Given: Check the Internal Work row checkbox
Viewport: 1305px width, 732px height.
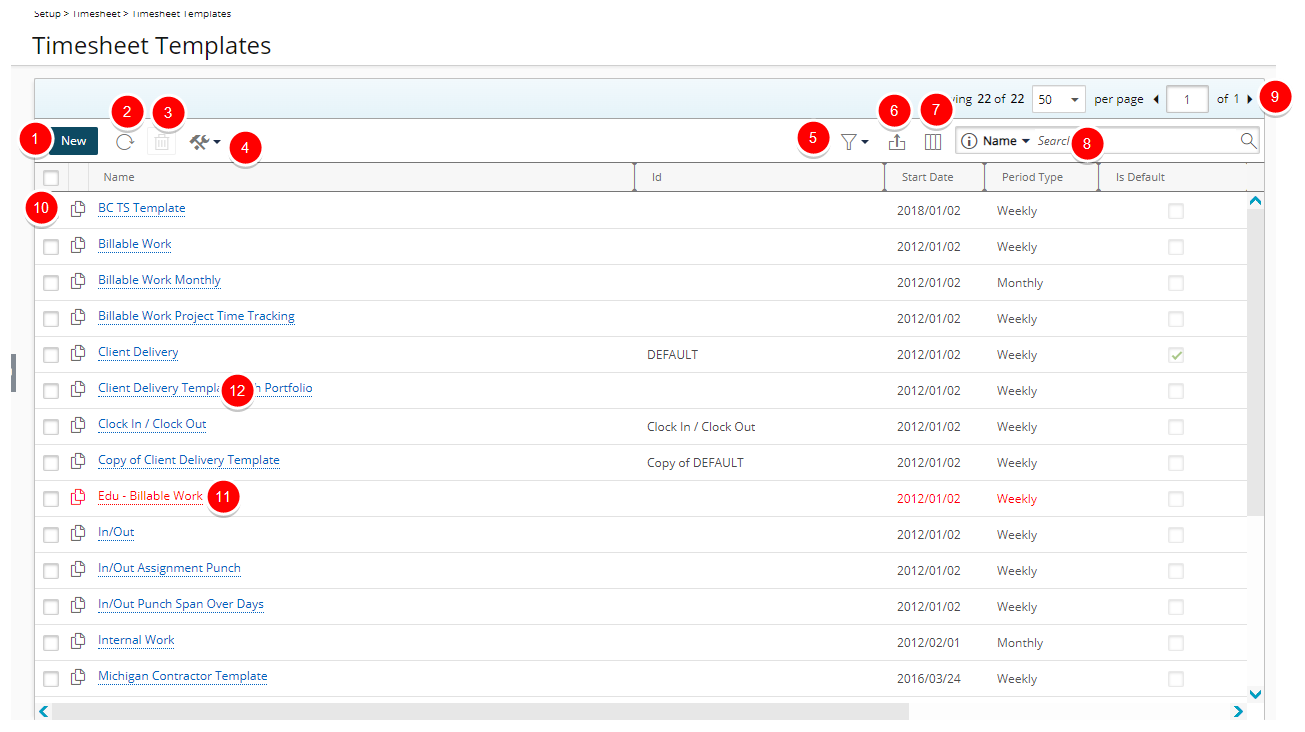Looking at the screenshot, I should [51, 643].
